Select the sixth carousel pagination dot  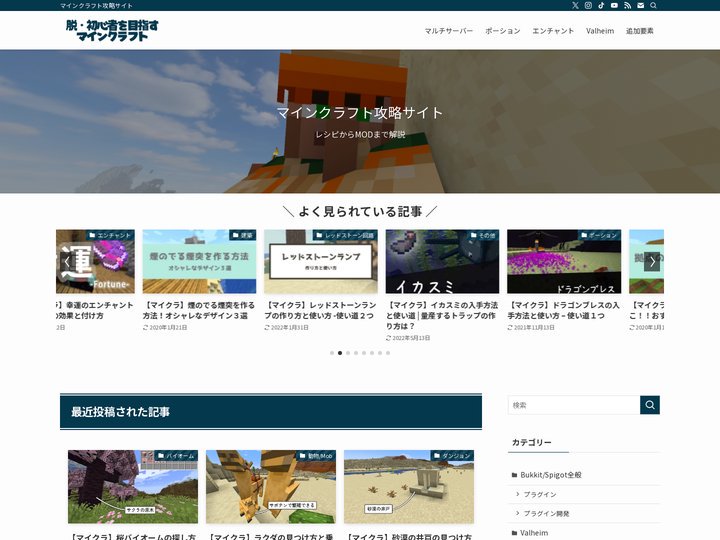click(372, 353)
